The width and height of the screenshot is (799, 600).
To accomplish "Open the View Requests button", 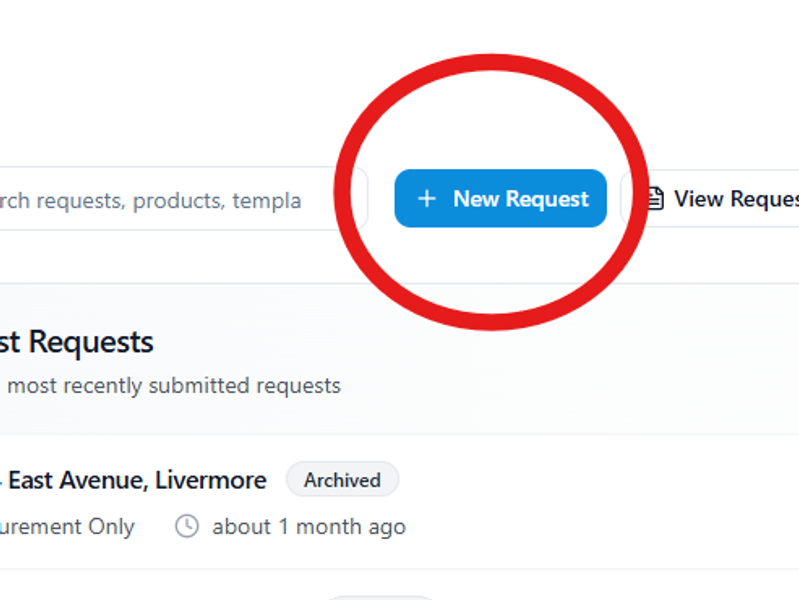I will pyautogui.click(x=720, y=199).
